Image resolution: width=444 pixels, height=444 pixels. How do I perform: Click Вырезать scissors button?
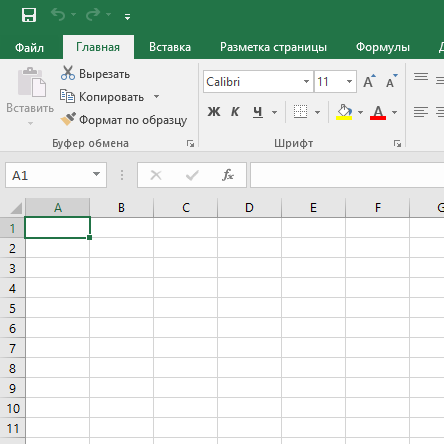pyautogui.click(x=95, y=73)
